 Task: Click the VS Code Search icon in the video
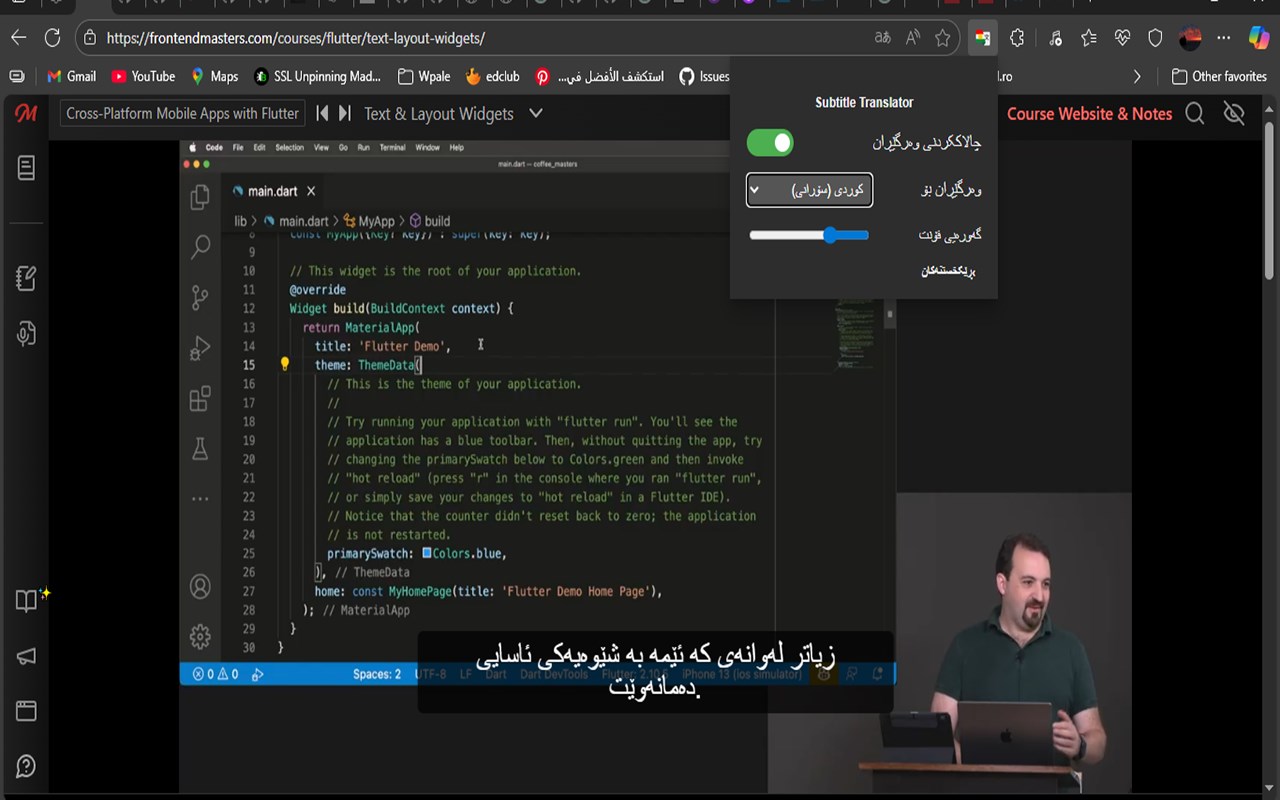(x=200, y=246)
